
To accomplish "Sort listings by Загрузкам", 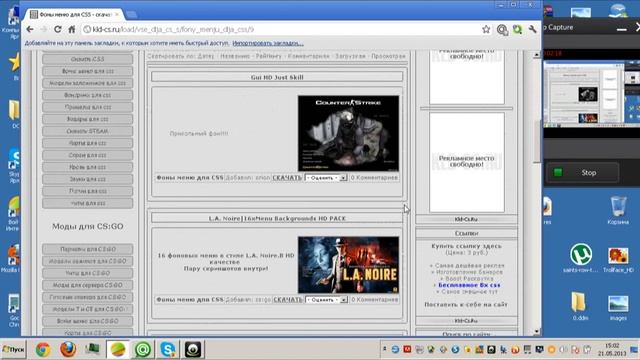I will coord(350,56).
